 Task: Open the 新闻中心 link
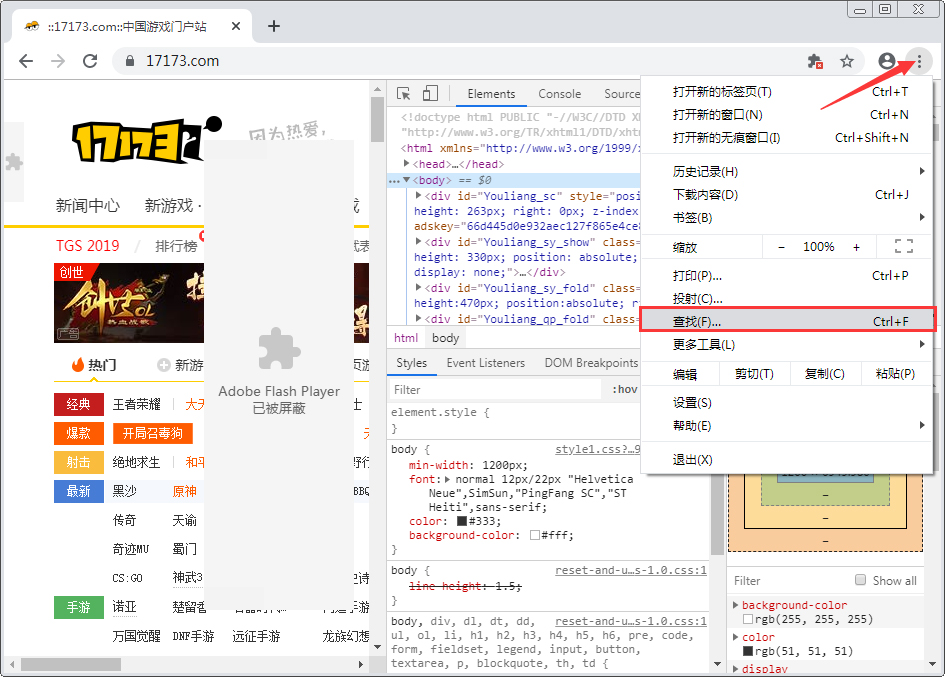(x=88, y=206)
